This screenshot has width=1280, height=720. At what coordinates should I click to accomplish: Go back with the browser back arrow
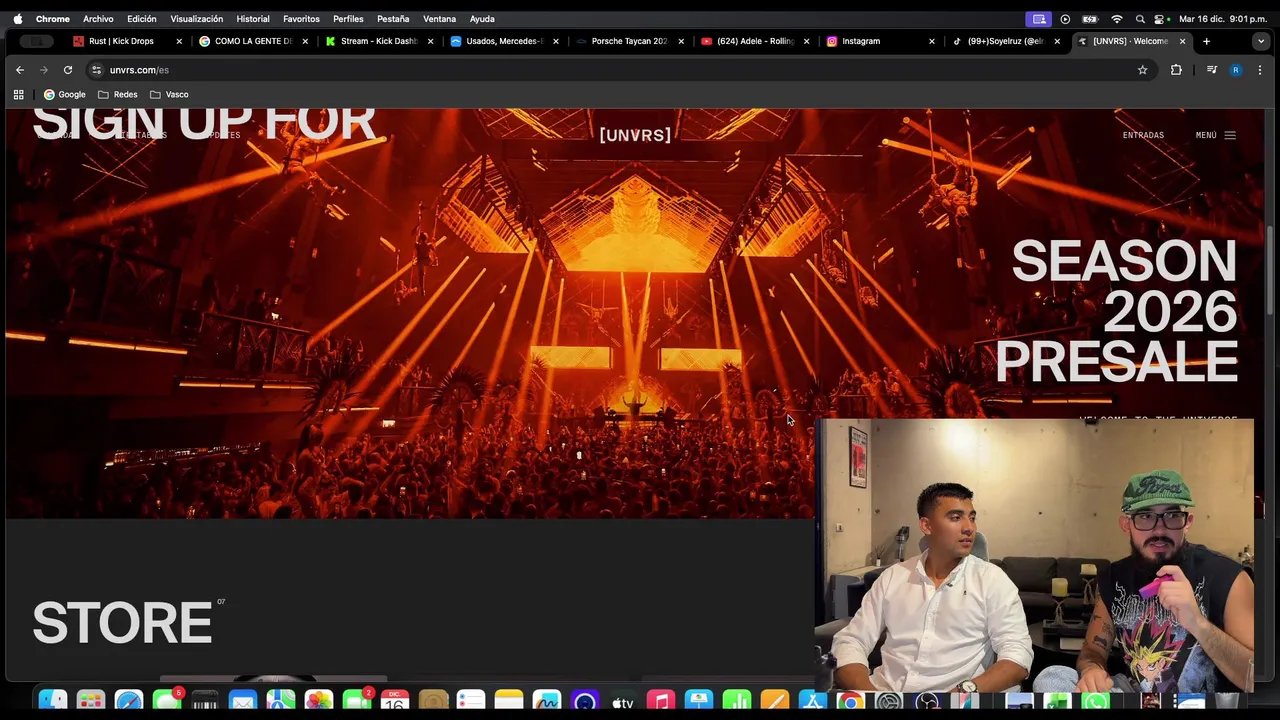point(20,70)
